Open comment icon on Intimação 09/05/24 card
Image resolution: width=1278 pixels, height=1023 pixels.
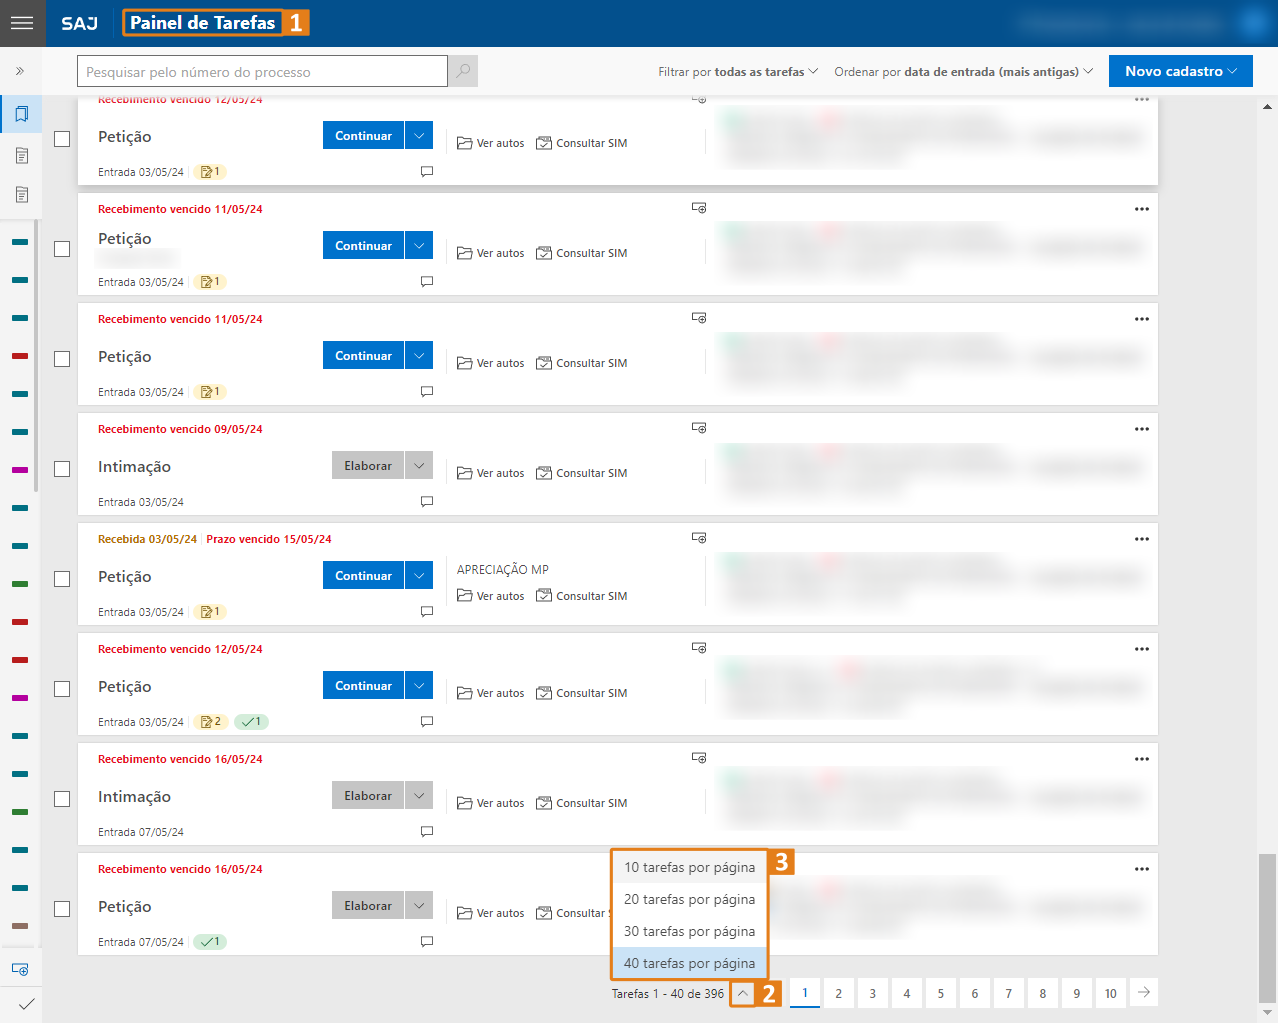pyautogui.click(x=427, y=501)
